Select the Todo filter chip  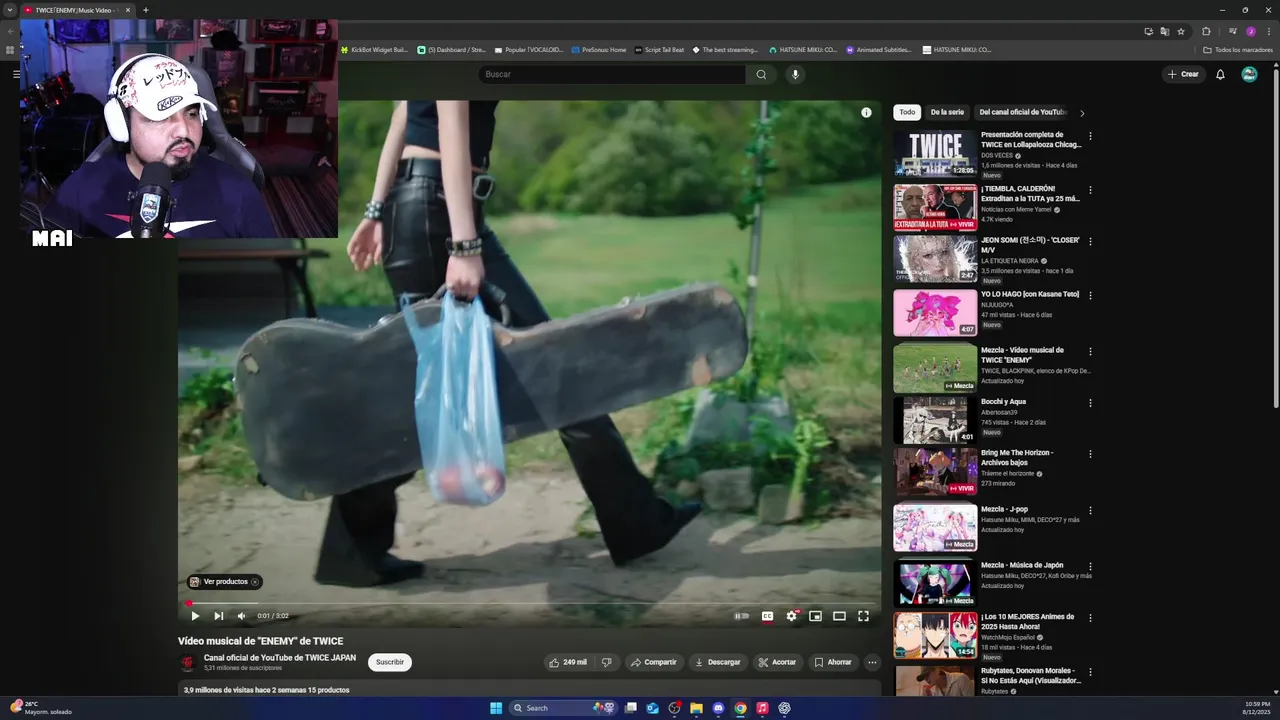coord(907,112)
